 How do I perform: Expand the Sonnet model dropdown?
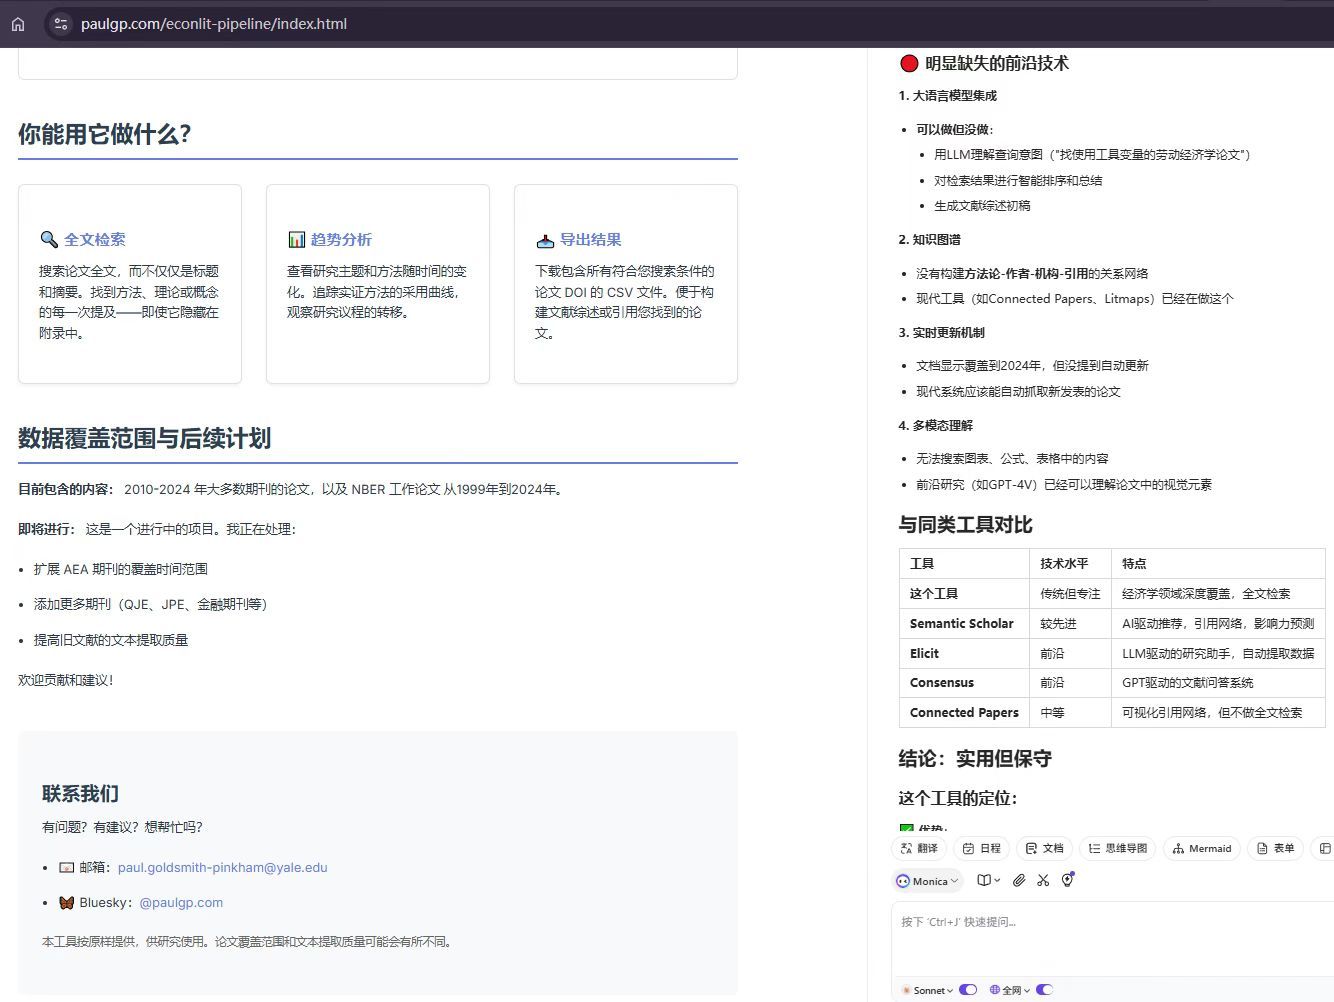click(928, 990)
